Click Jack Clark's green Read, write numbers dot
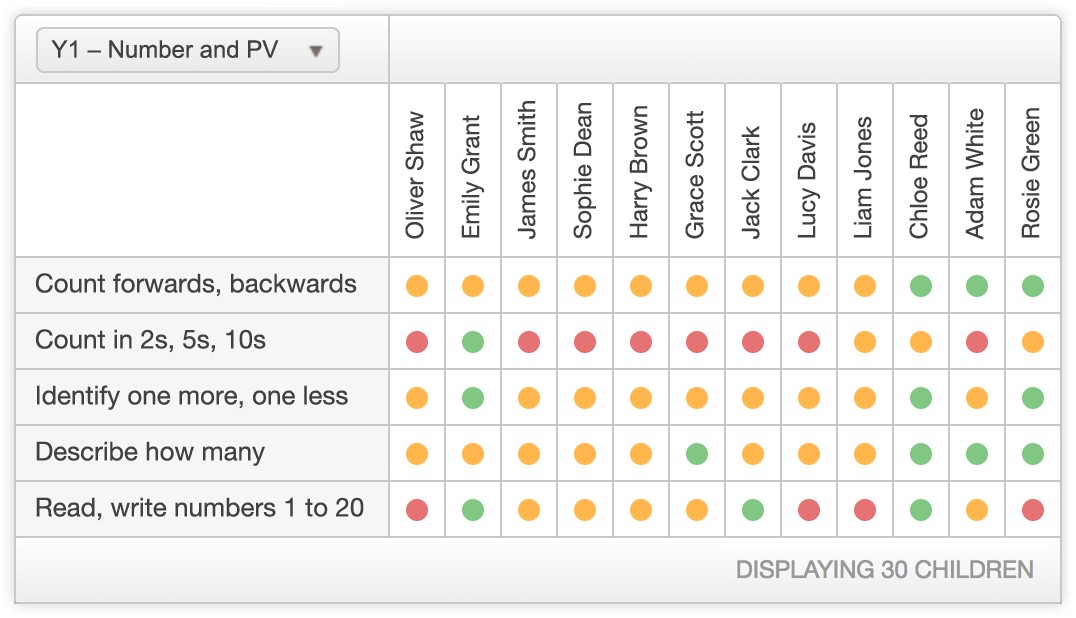The image size is (1076, 618). [753, 510]
